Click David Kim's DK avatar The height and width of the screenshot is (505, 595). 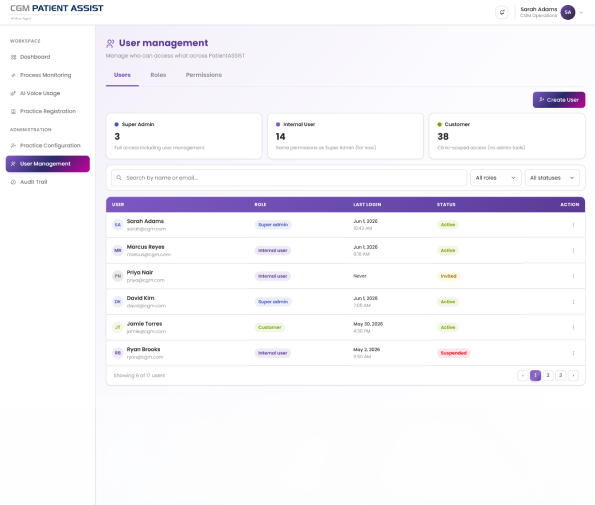(118, 302)
